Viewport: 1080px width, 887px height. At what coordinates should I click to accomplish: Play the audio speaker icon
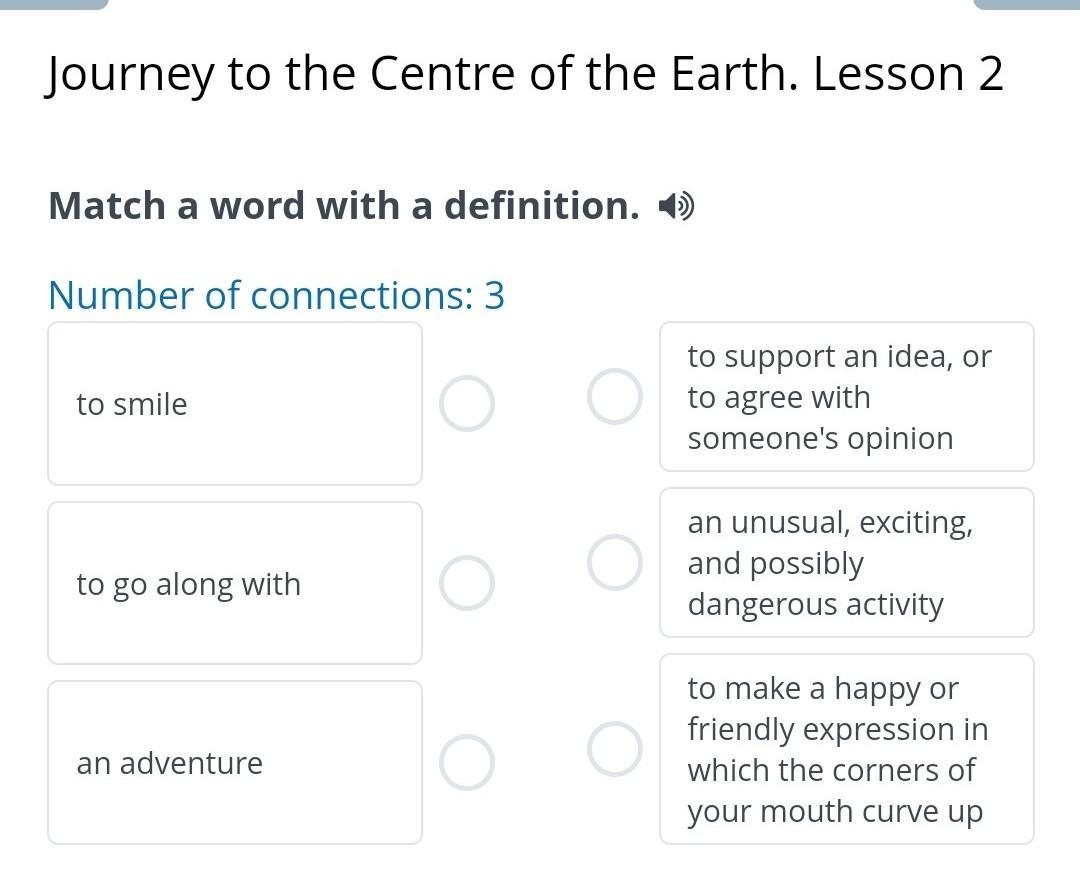pyautogui.click(x=676, y=206)
